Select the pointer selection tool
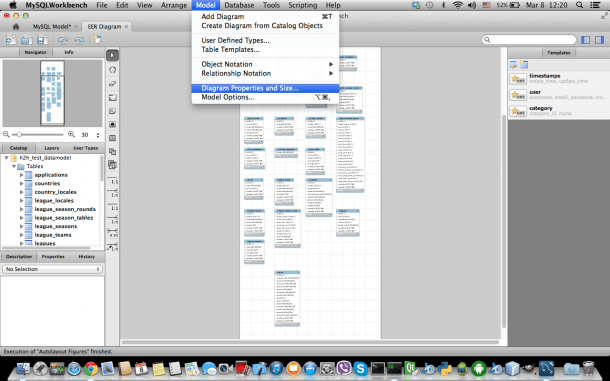 tap(112, 55)
